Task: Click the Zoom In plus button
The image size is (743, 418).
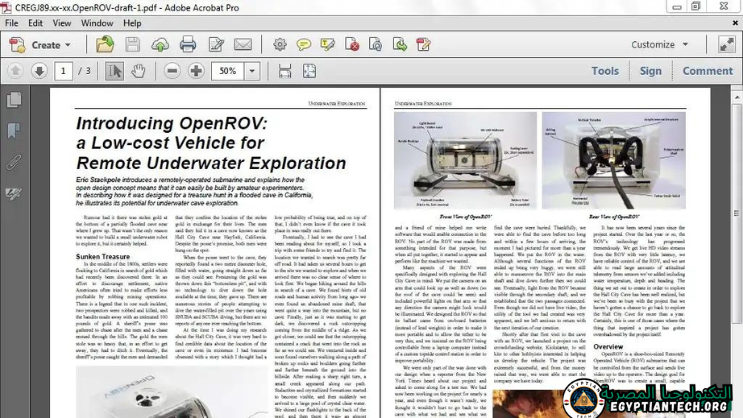Action: pyautogui.click(x=196, y=71)
